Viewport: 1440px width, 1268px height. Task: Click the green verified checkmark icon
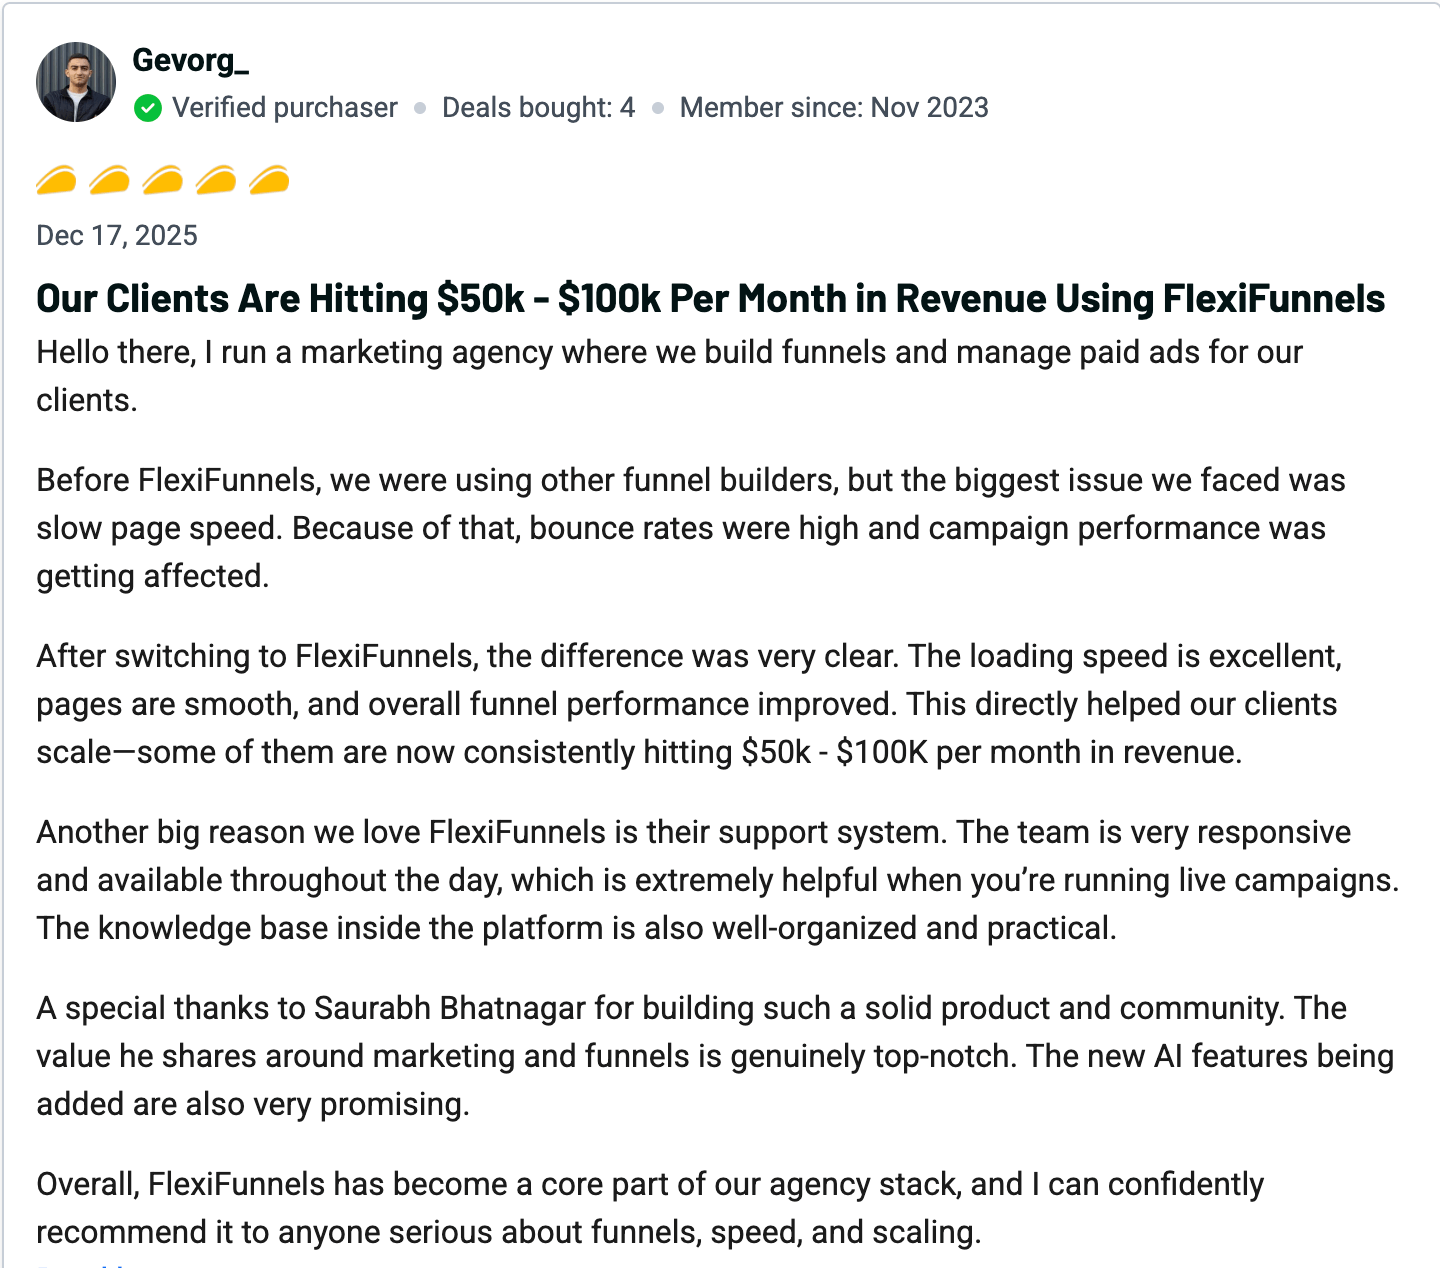pos(148,108)
